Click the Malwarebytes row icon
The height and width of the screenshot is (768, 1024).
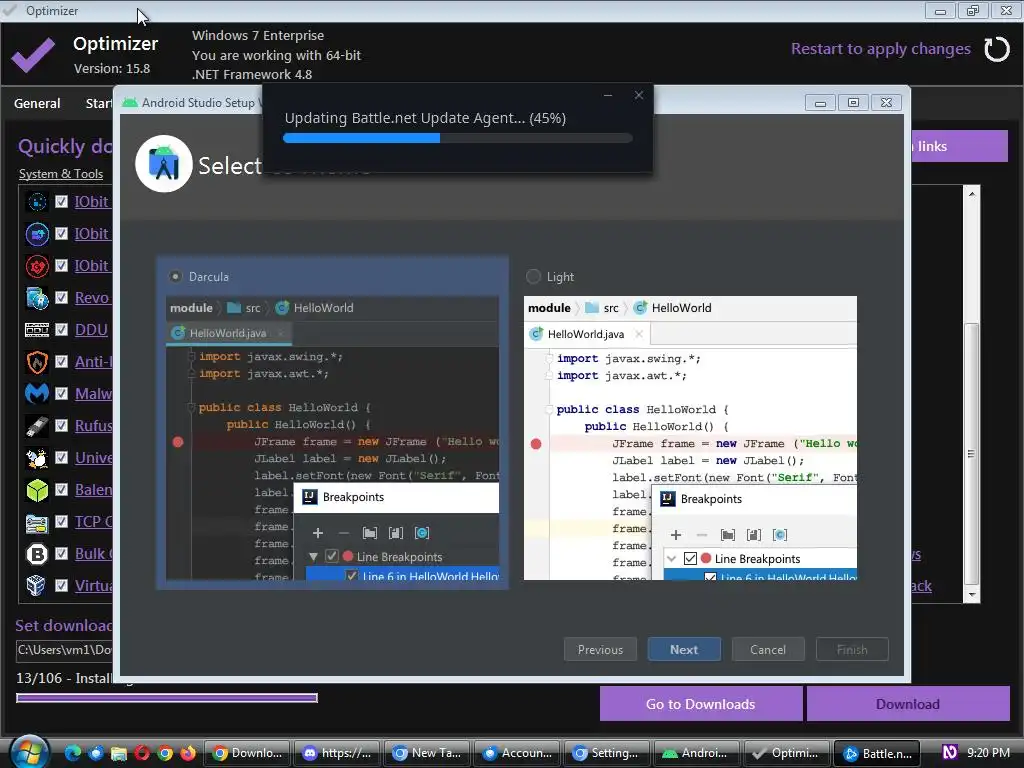37,394
